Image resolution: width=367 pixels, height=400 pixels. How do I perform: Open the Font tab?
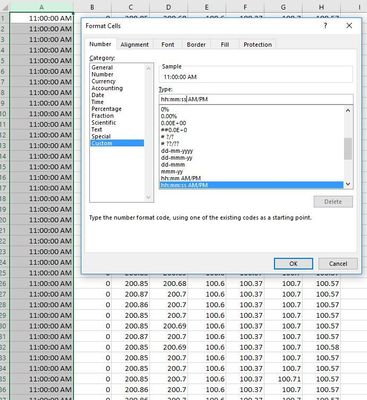click(168, 44)
